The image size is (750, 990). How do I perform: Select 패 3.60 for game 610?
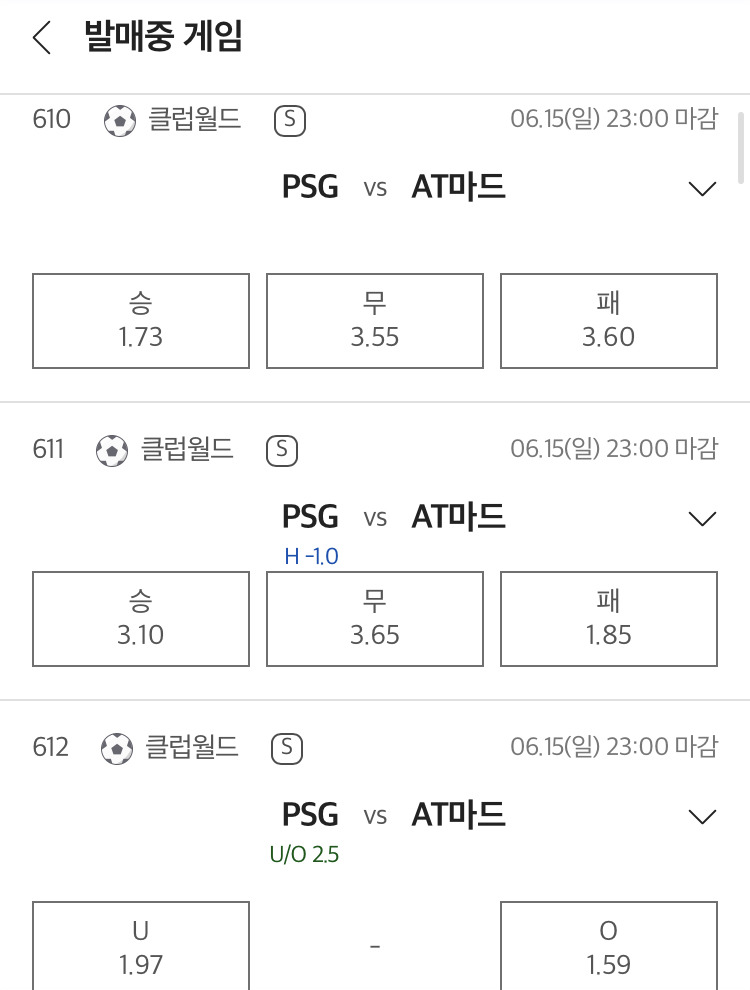click(x=609, y=321)
